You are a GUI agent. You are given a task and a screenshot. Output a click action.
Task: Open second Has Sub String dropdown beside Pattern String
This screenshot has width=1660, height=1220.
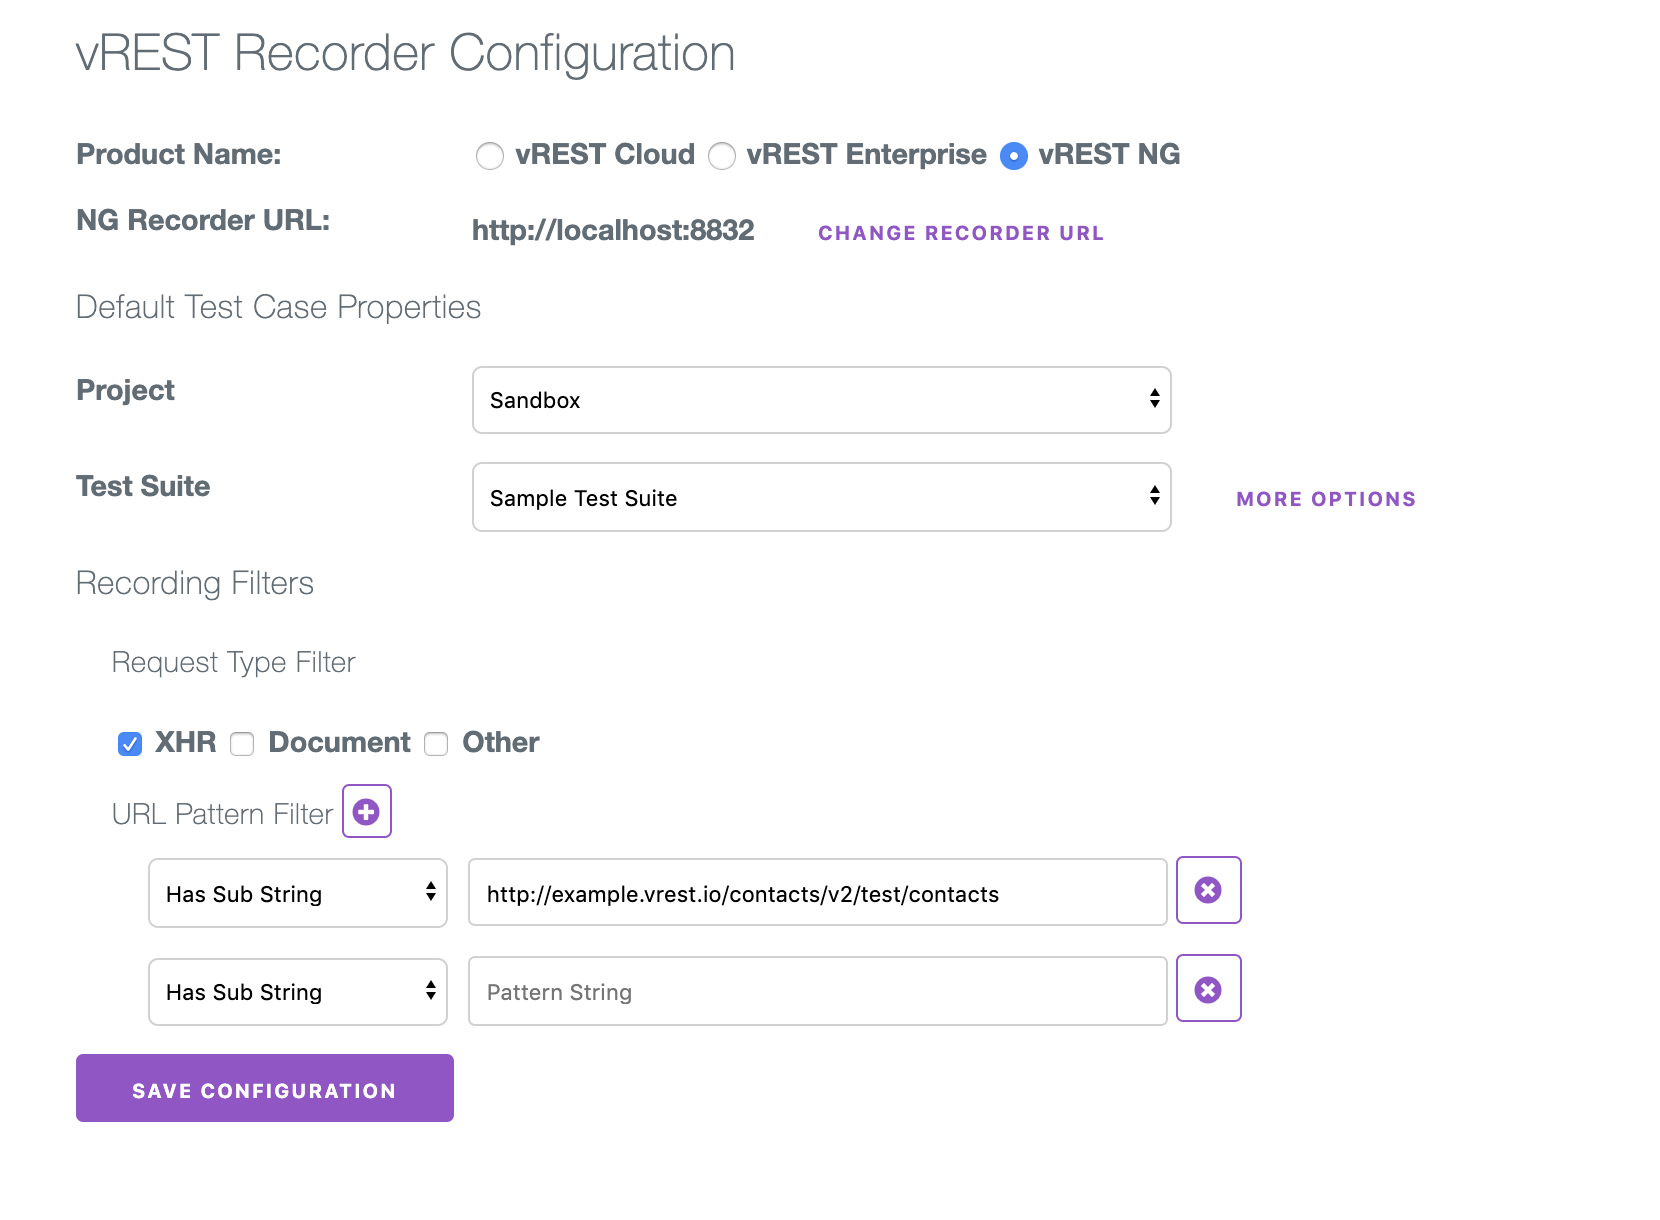click(x=298, y=991)
